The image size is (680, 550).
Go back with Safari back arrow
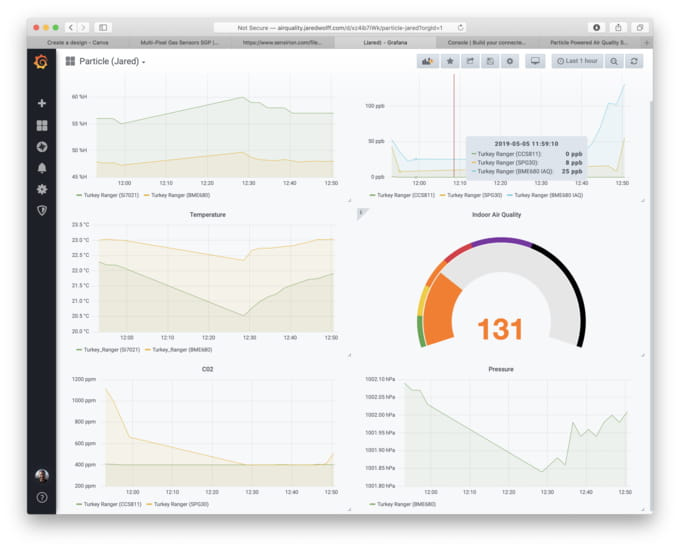tap(71, 27)
